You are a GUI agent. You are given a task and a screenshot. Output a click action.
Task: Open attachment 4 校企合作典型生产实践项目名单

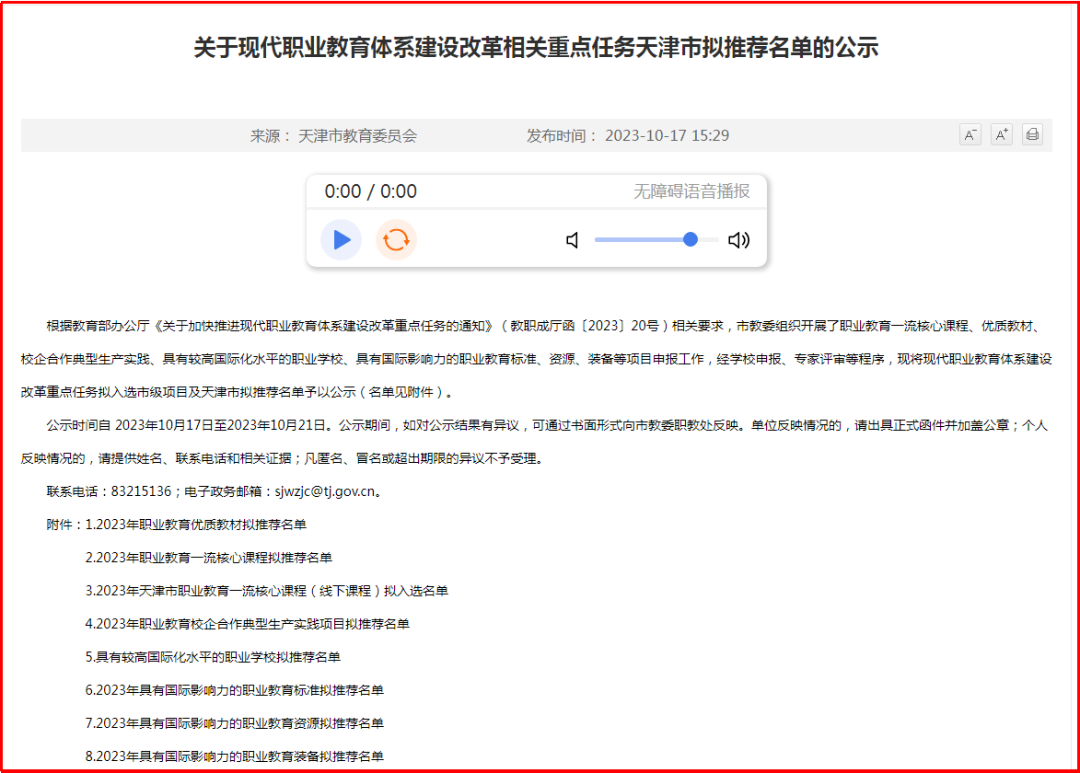pos(247,624)
